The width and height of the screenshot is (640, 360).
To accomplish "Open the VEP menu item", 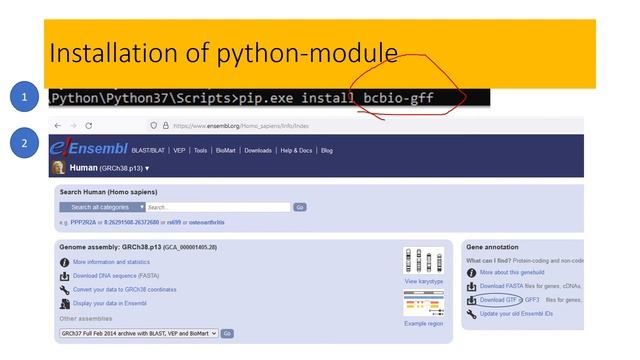I will pyautogui.click(x=179, y=151).
